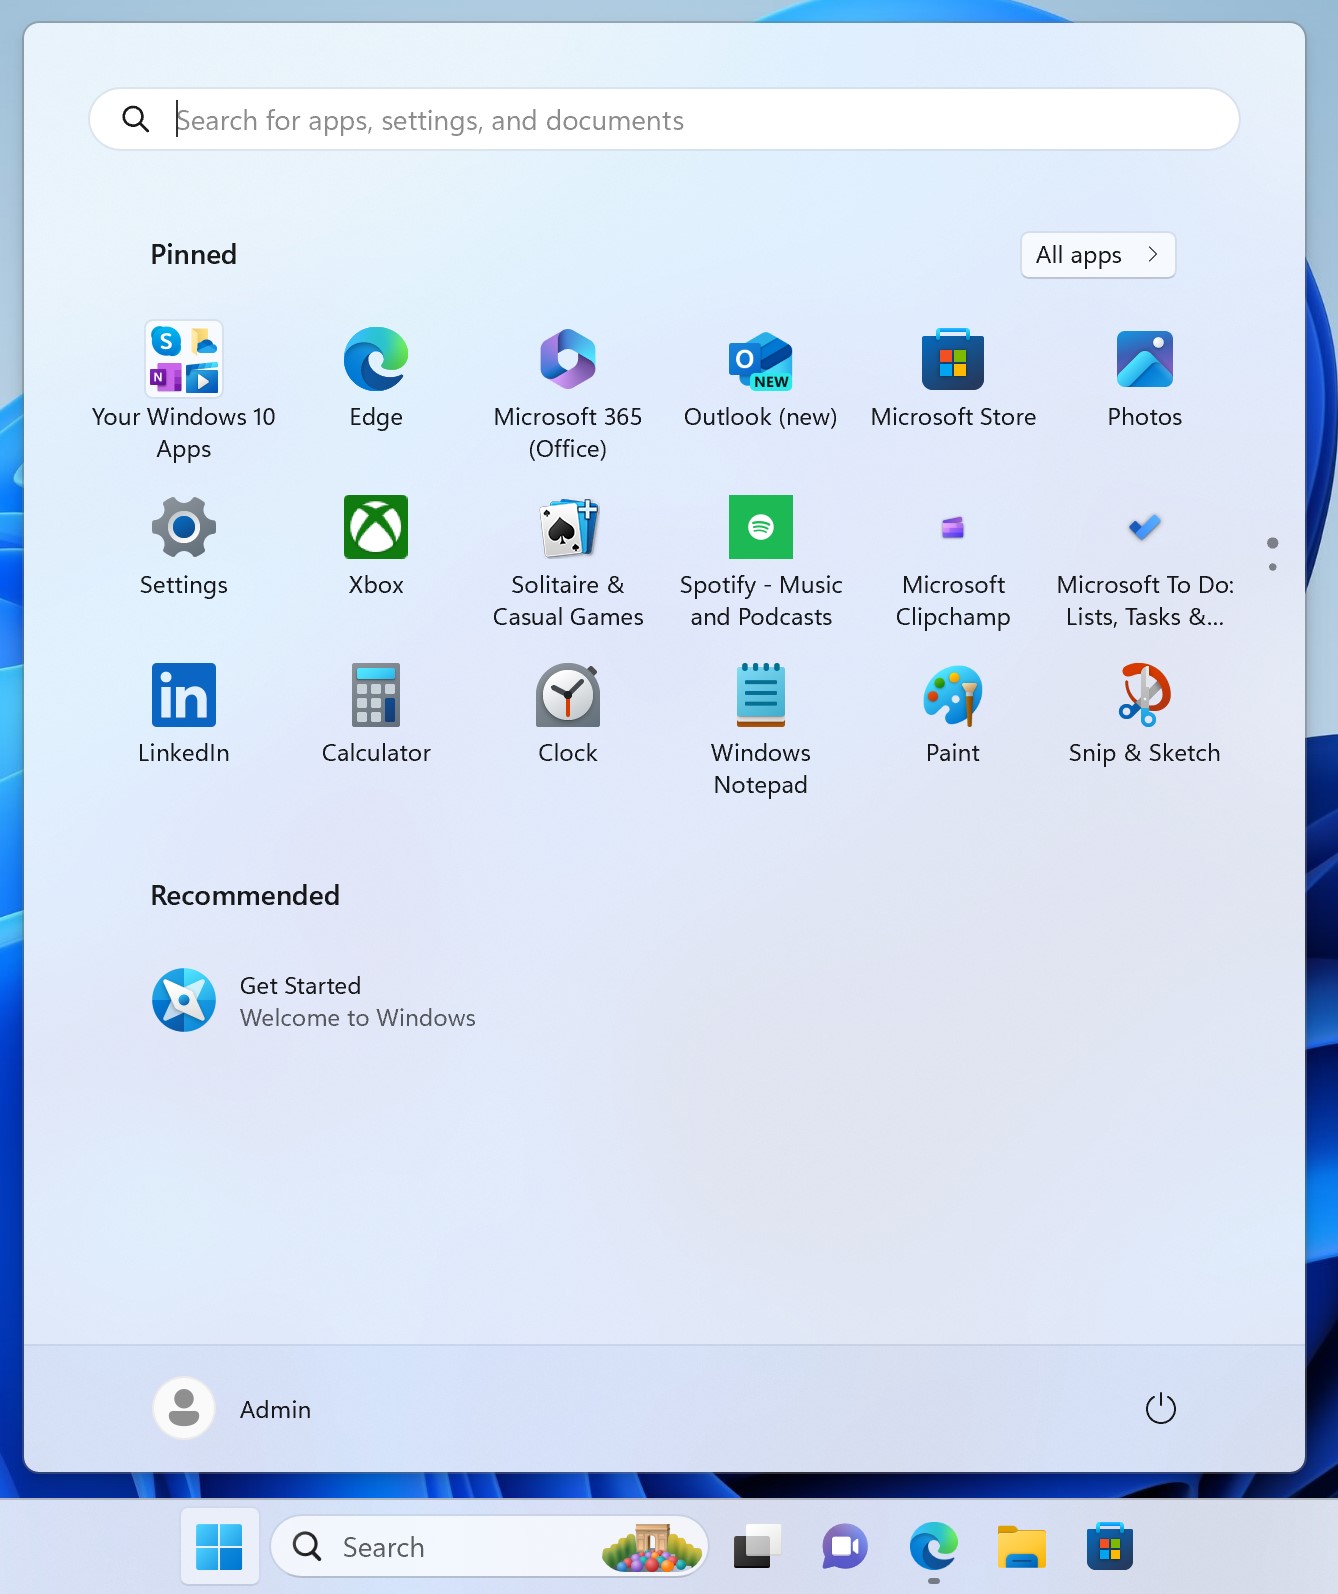Viewport: 1338px width, 1594px height.
Task: Launch Outlook (new) pinned app
Action: (x=760, y=378)
